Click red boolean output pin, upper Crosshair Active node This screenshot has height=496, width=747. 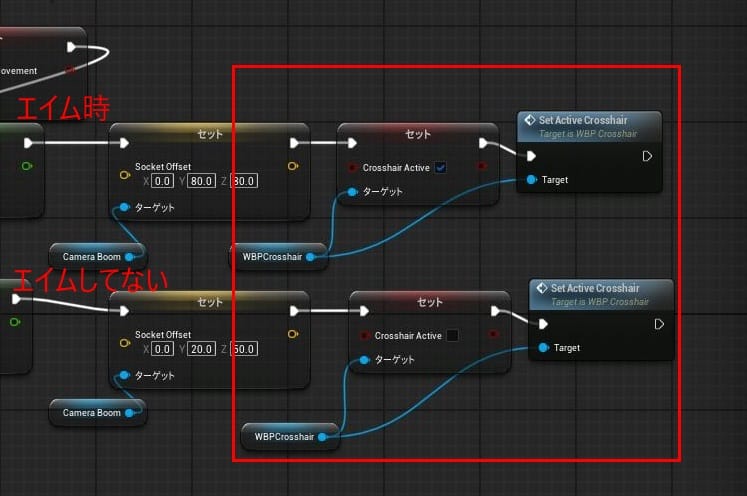coord(482,166)
